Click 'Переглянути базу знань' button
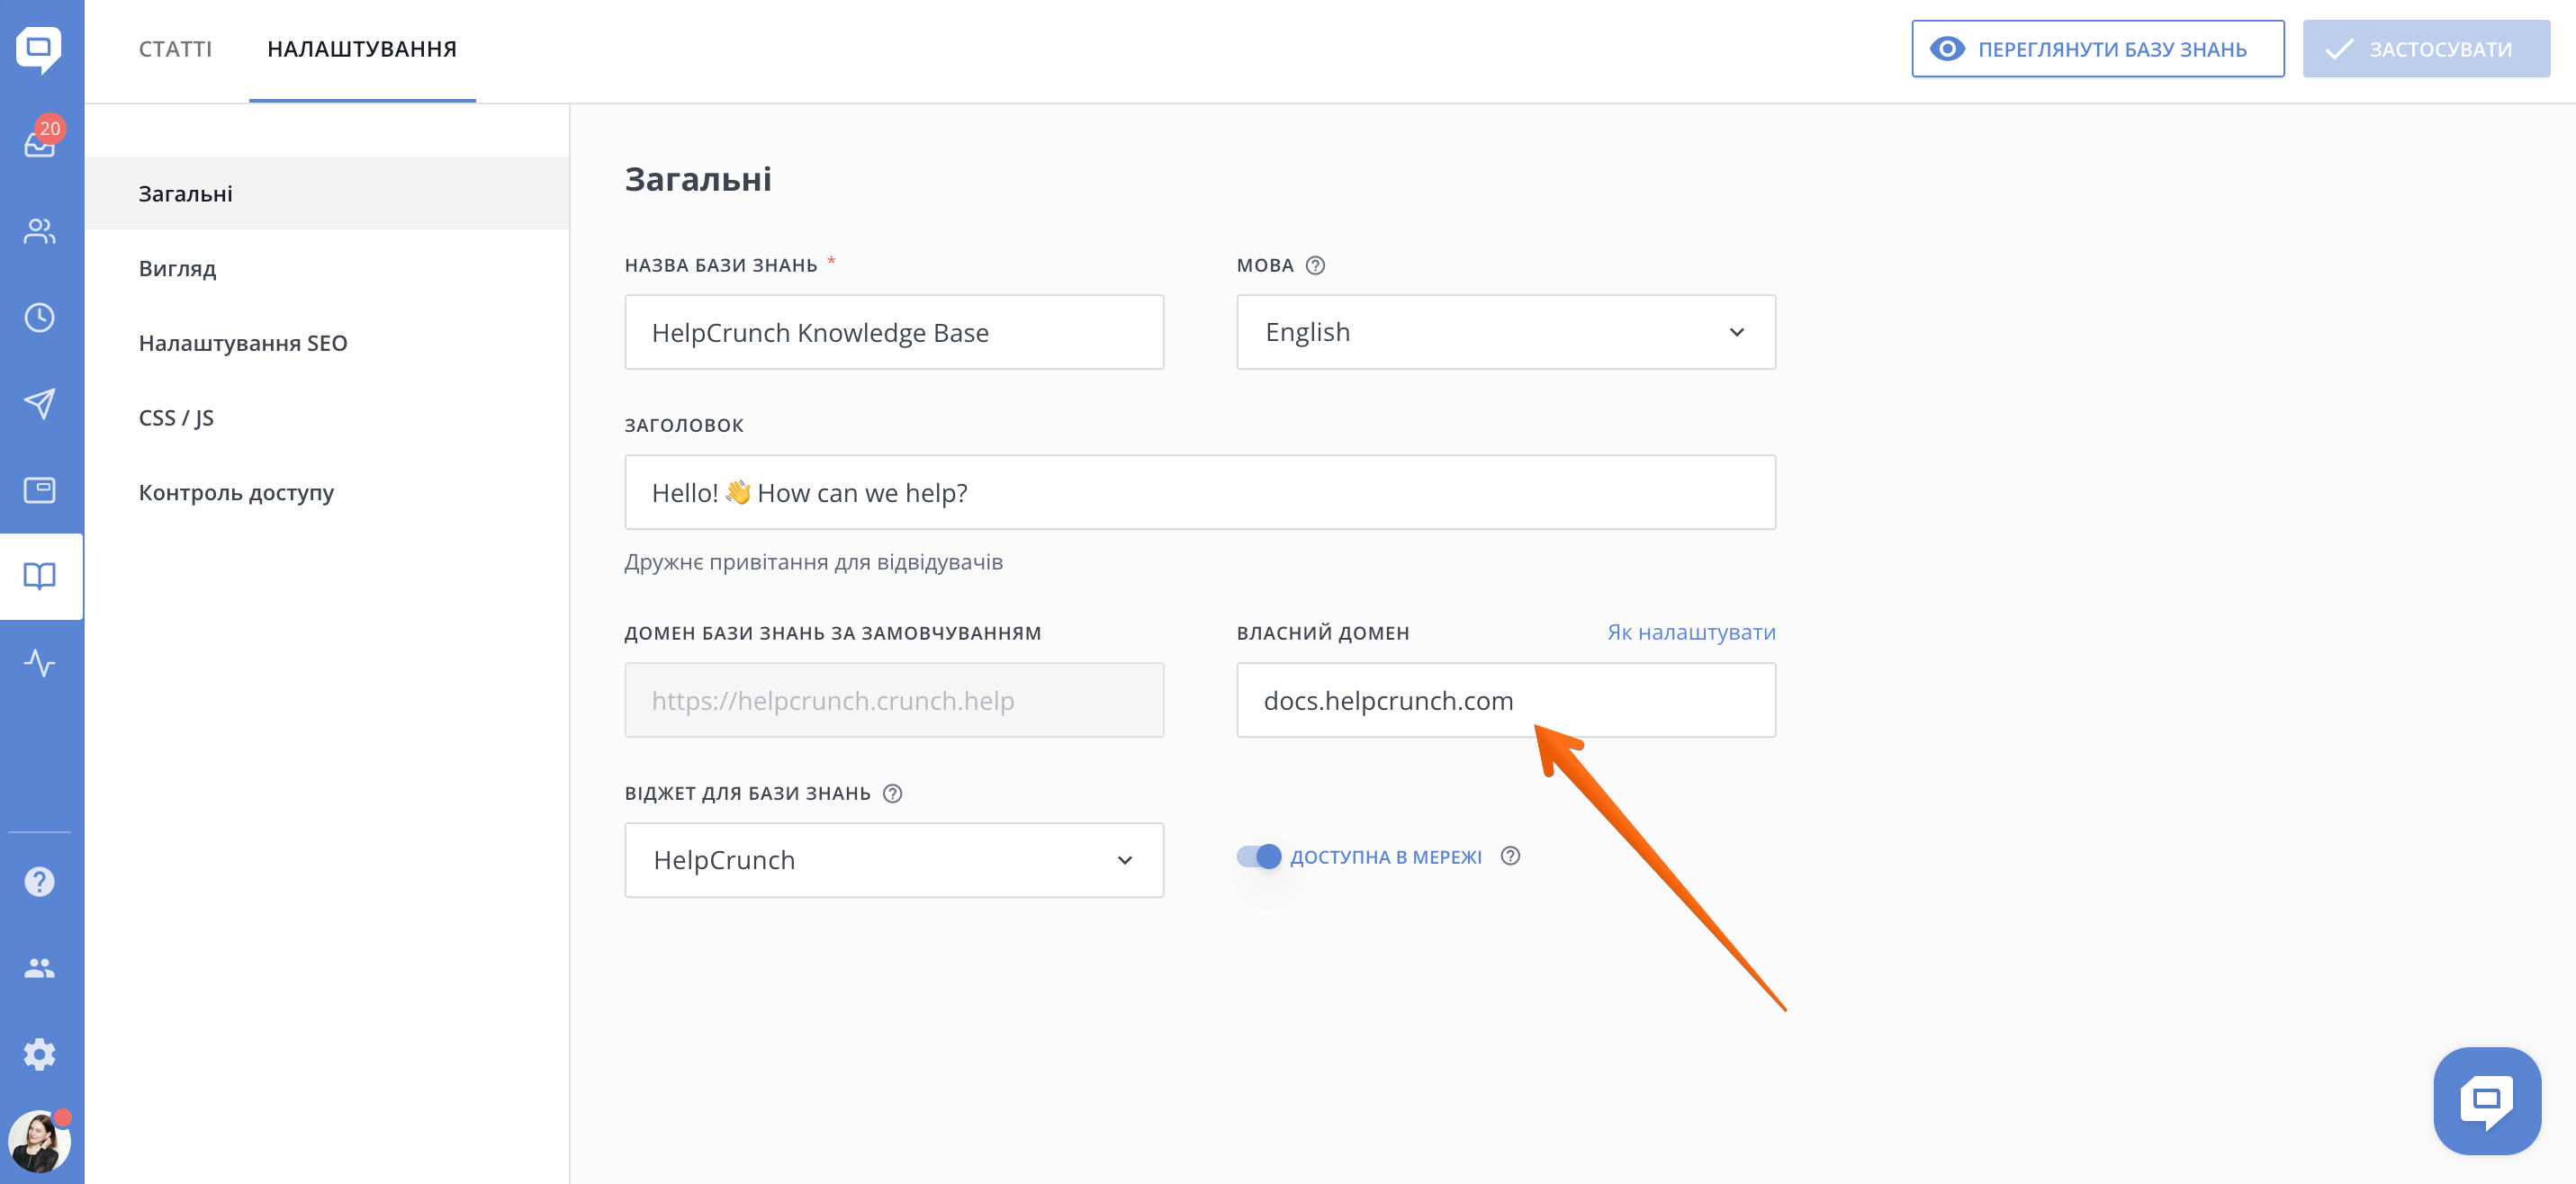 (x=2097, y=49)
